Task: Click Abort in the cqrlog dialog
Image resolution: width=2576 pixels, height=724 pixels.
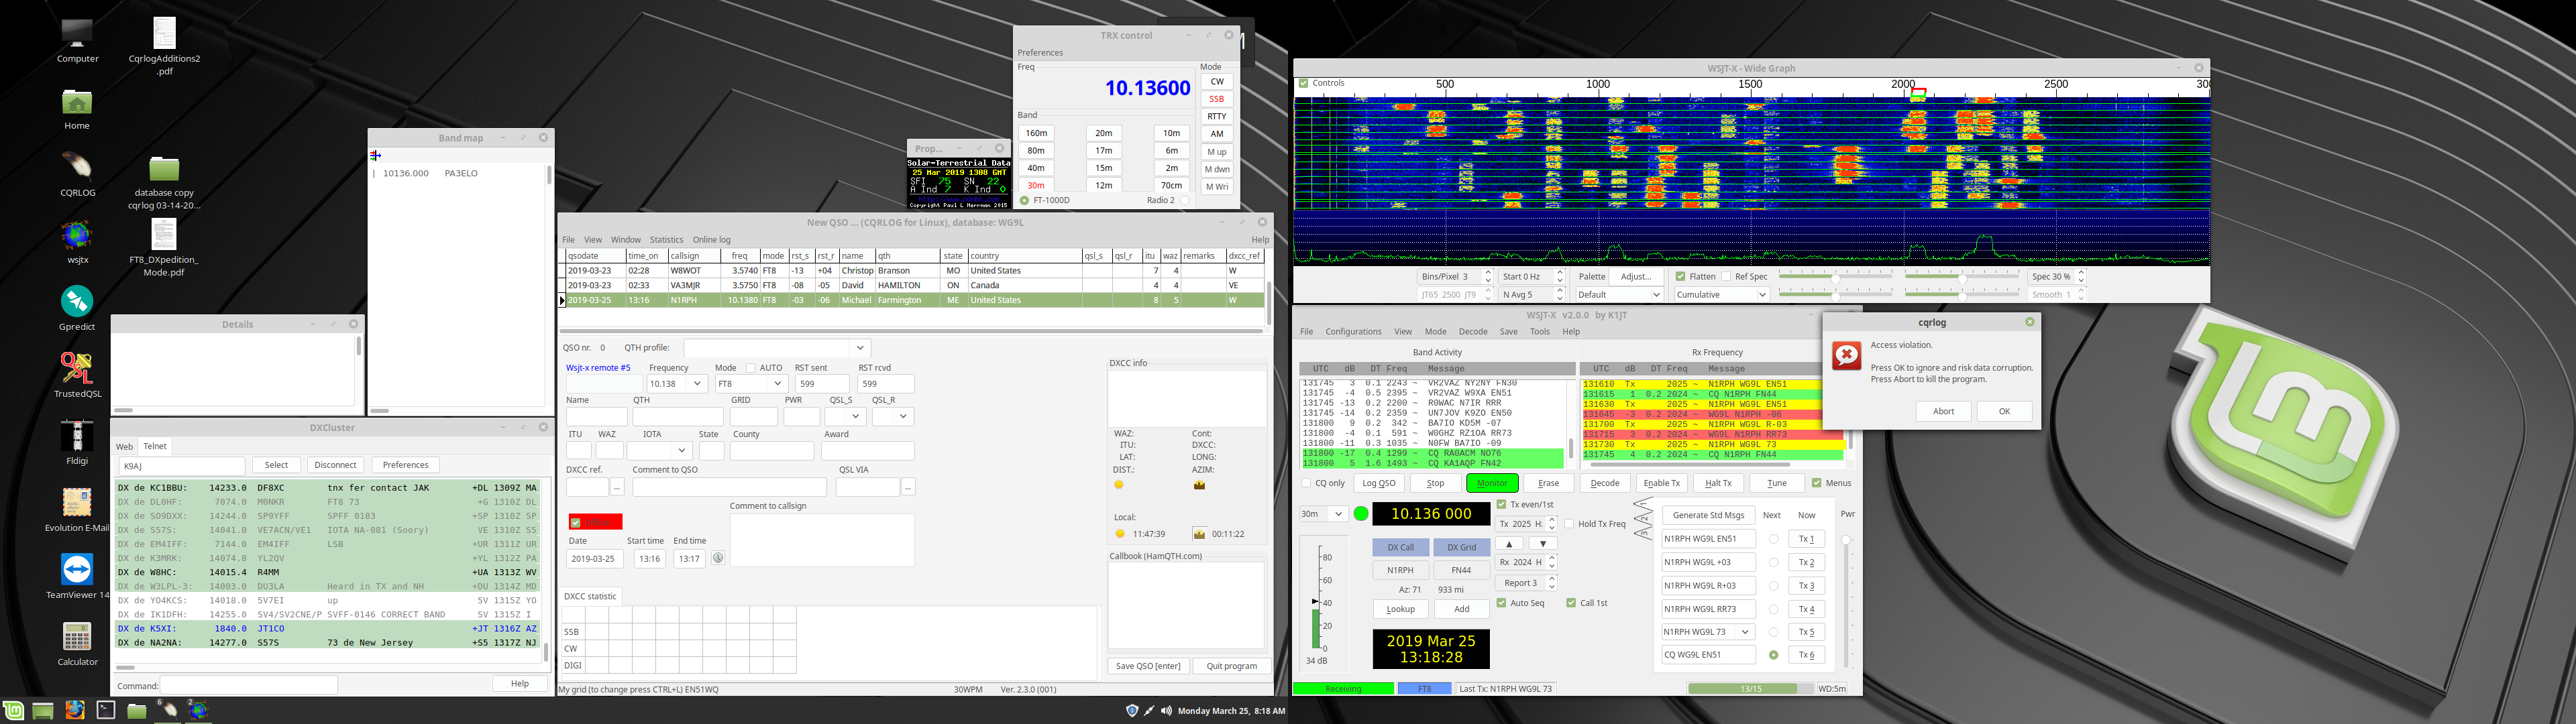Action: click(x=1943, y=411)
